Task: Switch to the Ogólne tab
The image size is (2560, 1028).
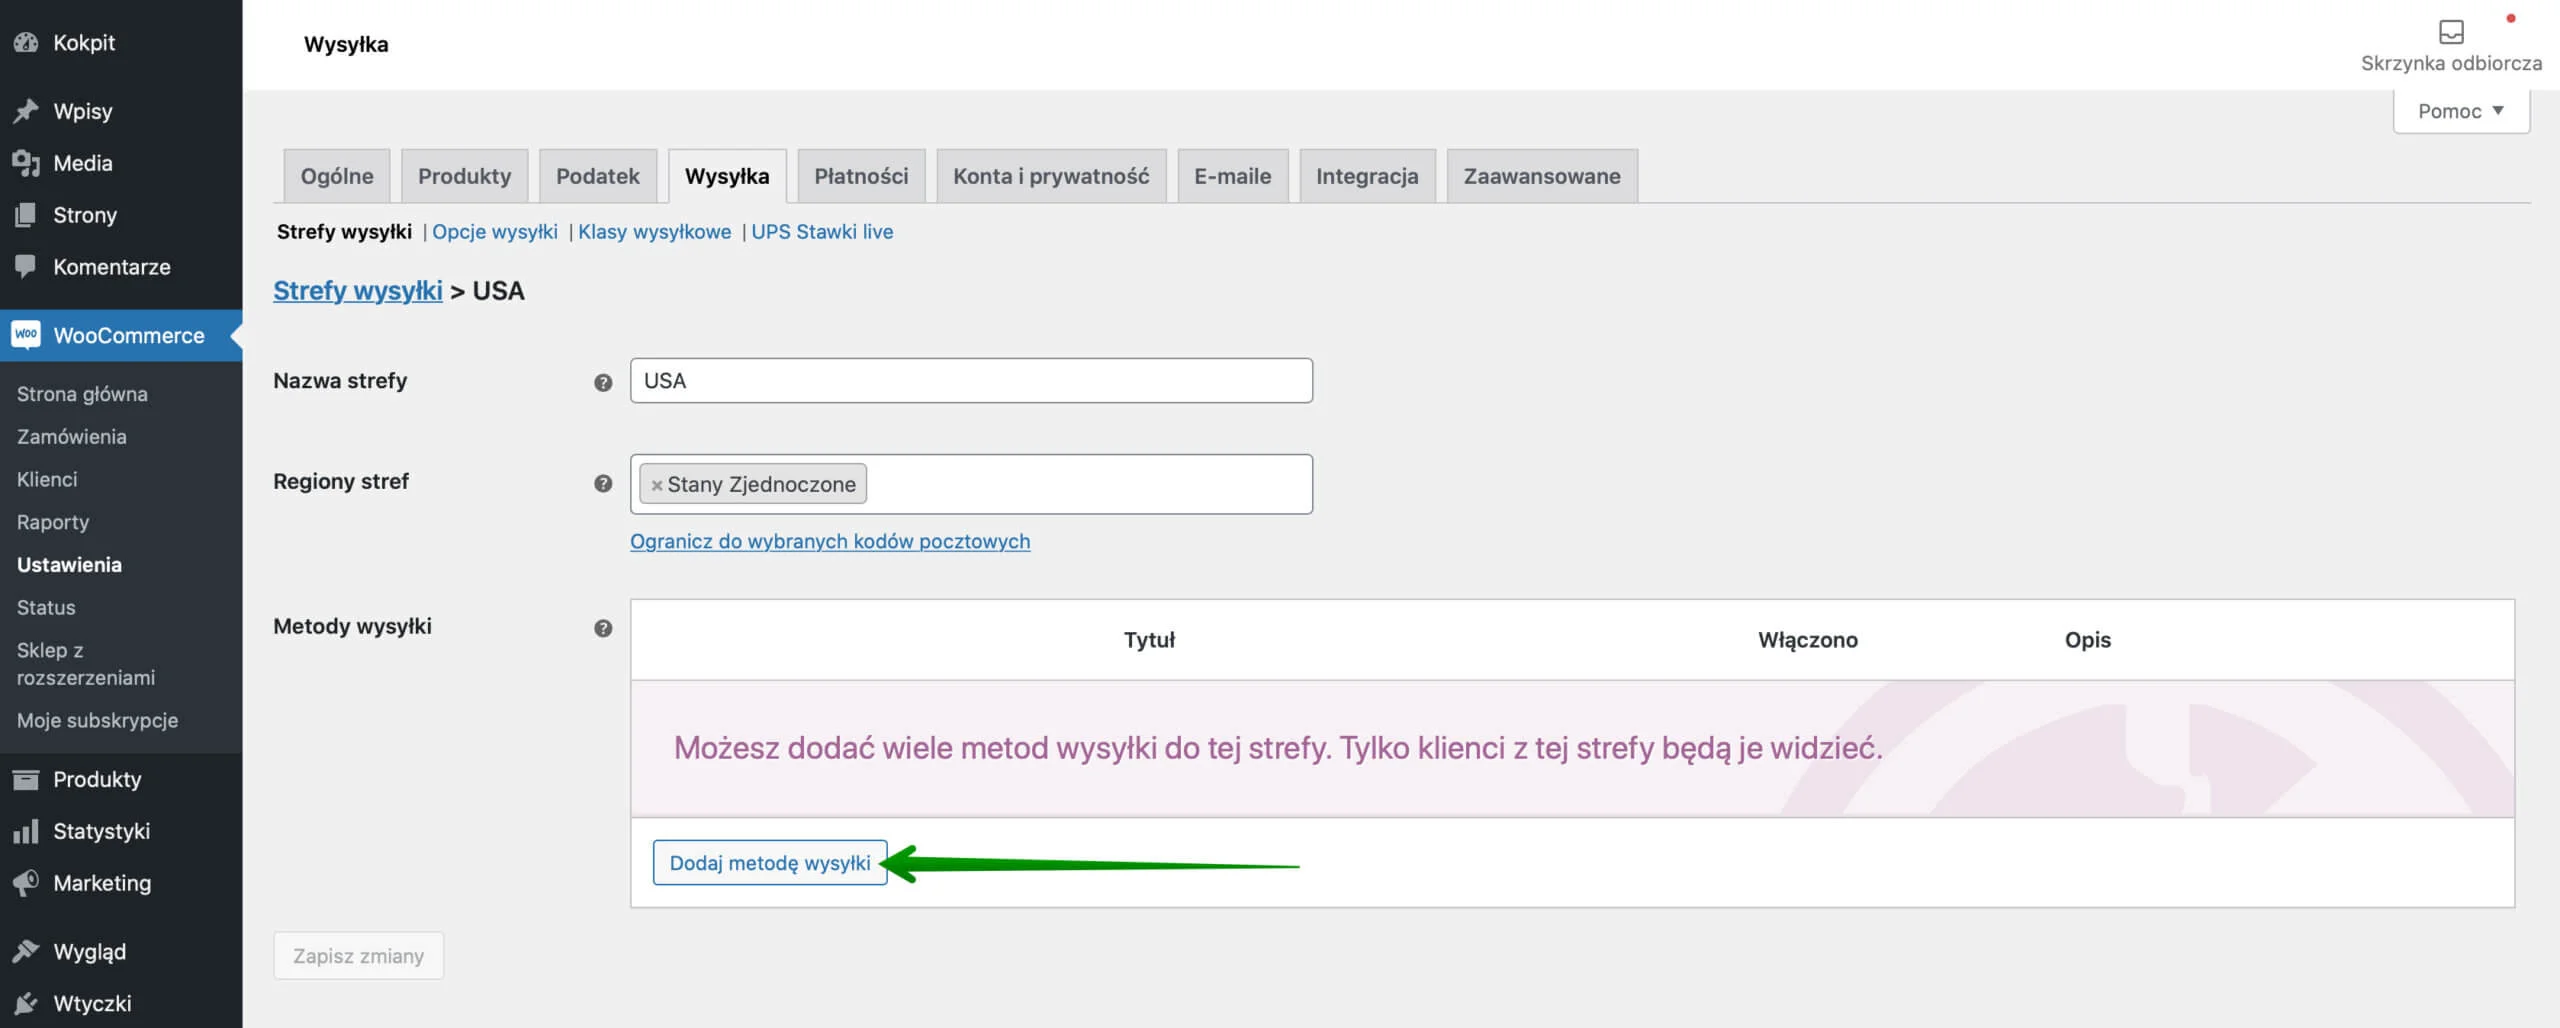Action: pos(337,176)
